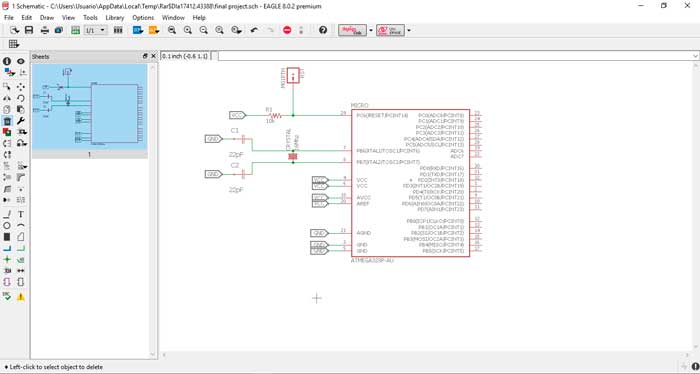700x374 pixels.
Task: Select the net Label tool
Action: 21,259
